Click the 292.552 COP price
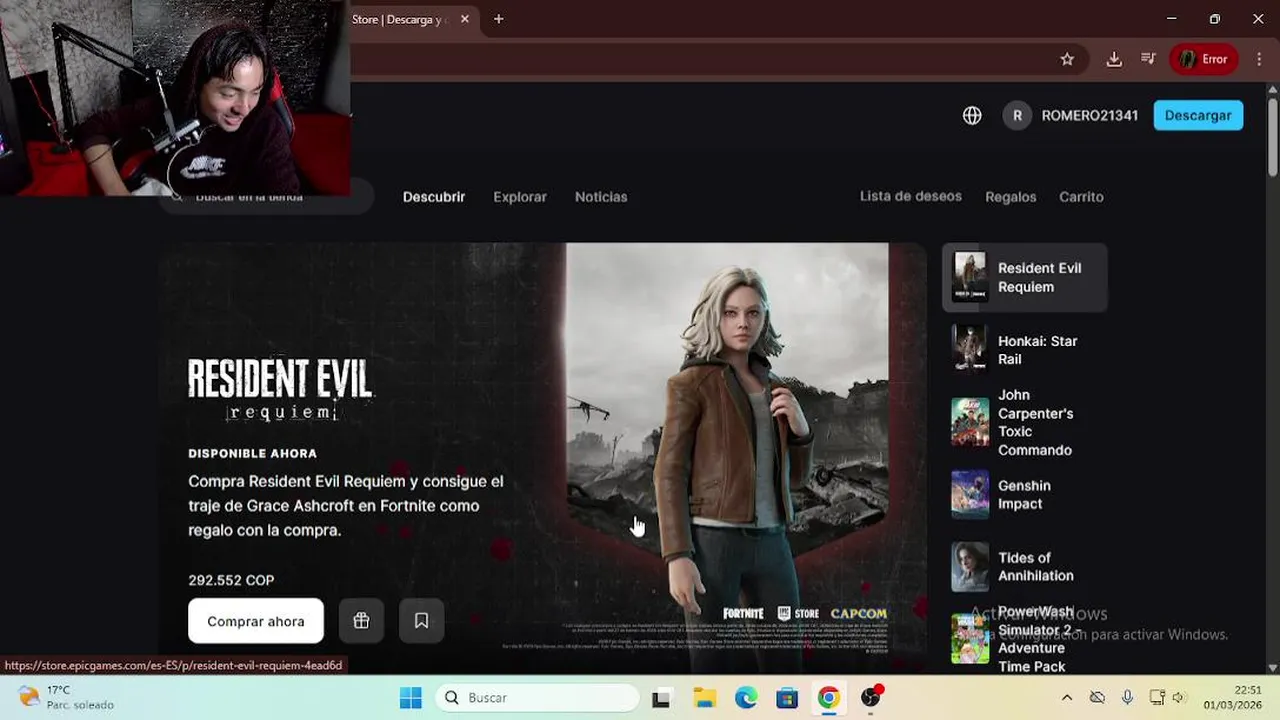This screenshot has height=720, width=1280. click(x=231, y=580)
